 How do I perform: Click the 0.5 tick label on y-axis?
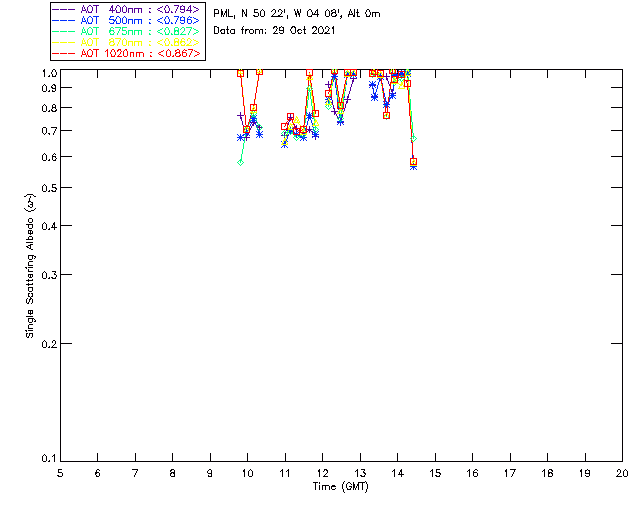tap(47, 188)
